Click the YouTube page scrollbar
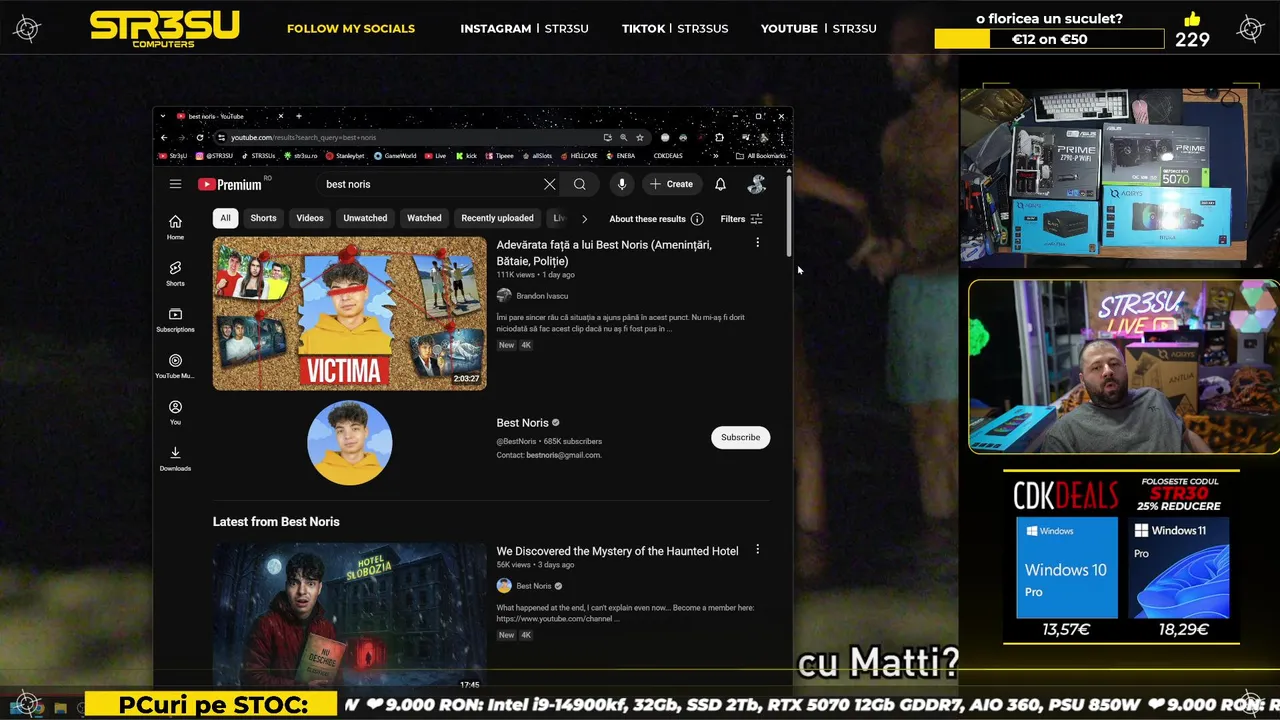 click(789, 216)
